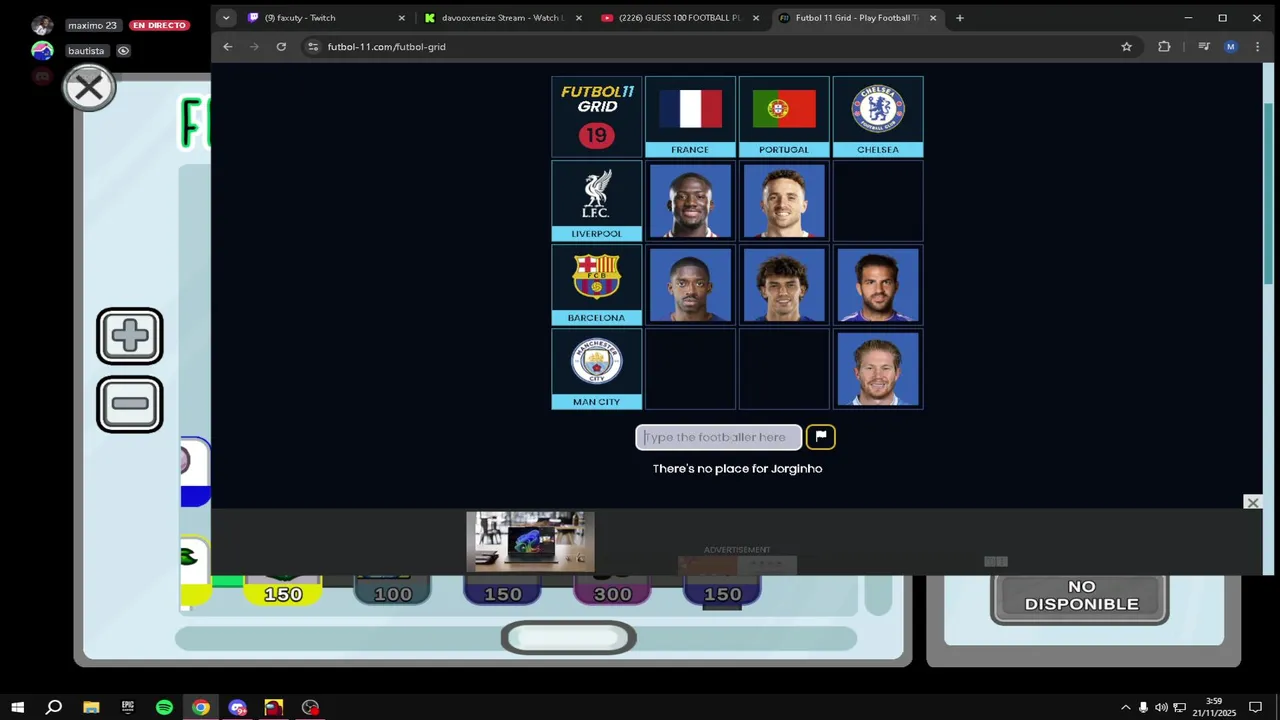Screen dimensions: 1280x720
Task: Click the horizontal scrollbar thumb in game
Action: (568, 638)
